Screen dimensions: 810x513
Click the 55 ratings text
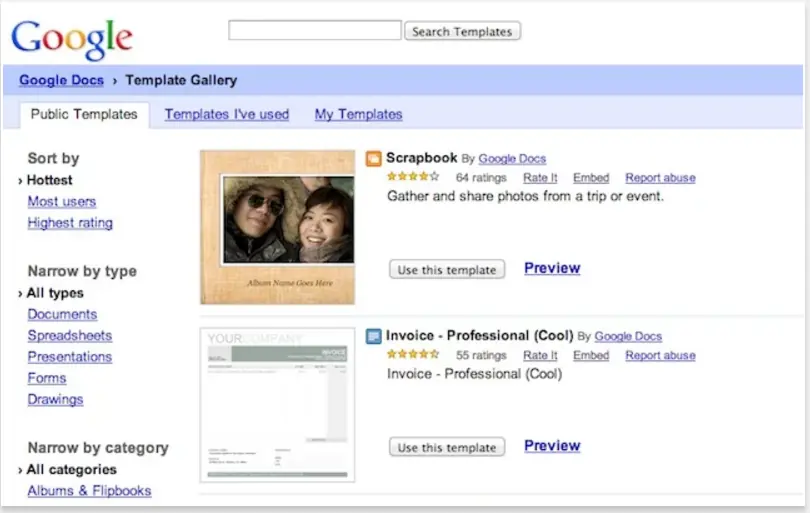coord(481,355)
